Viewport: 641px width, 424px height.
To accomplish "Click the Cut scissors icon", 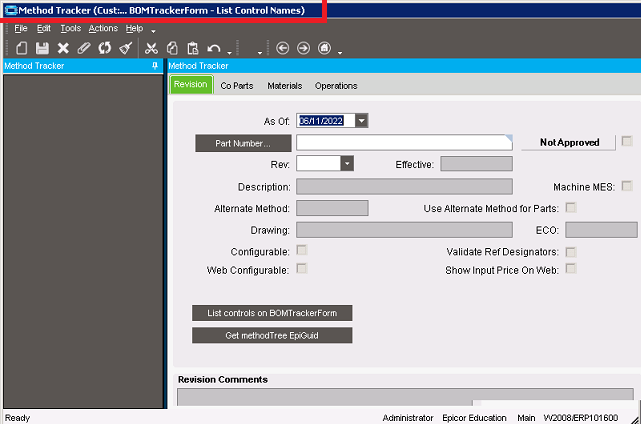I will coord(151,48).
